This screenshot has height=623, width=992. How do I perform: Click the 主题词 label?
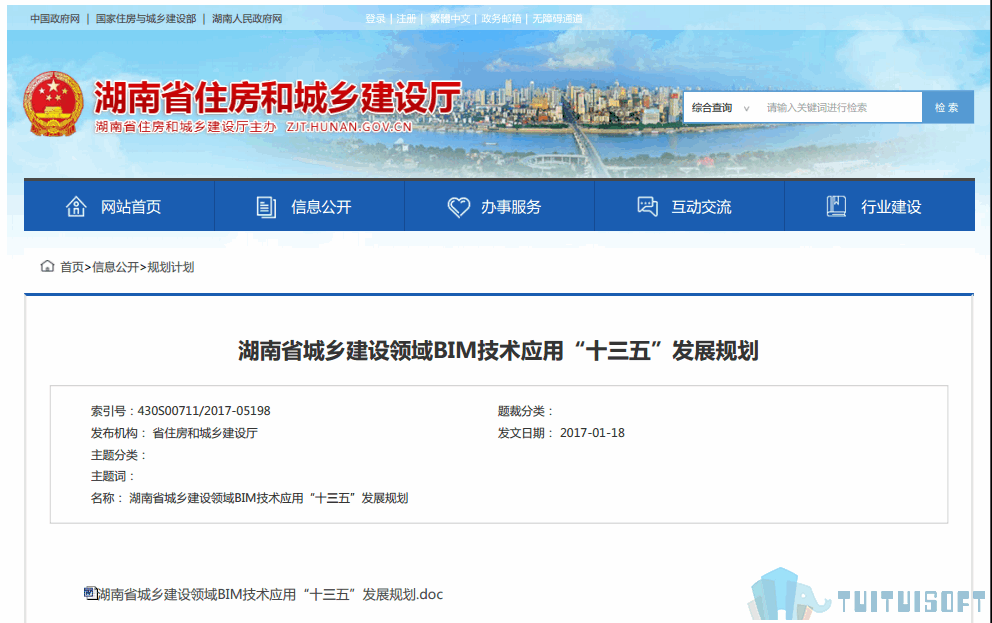112,476
